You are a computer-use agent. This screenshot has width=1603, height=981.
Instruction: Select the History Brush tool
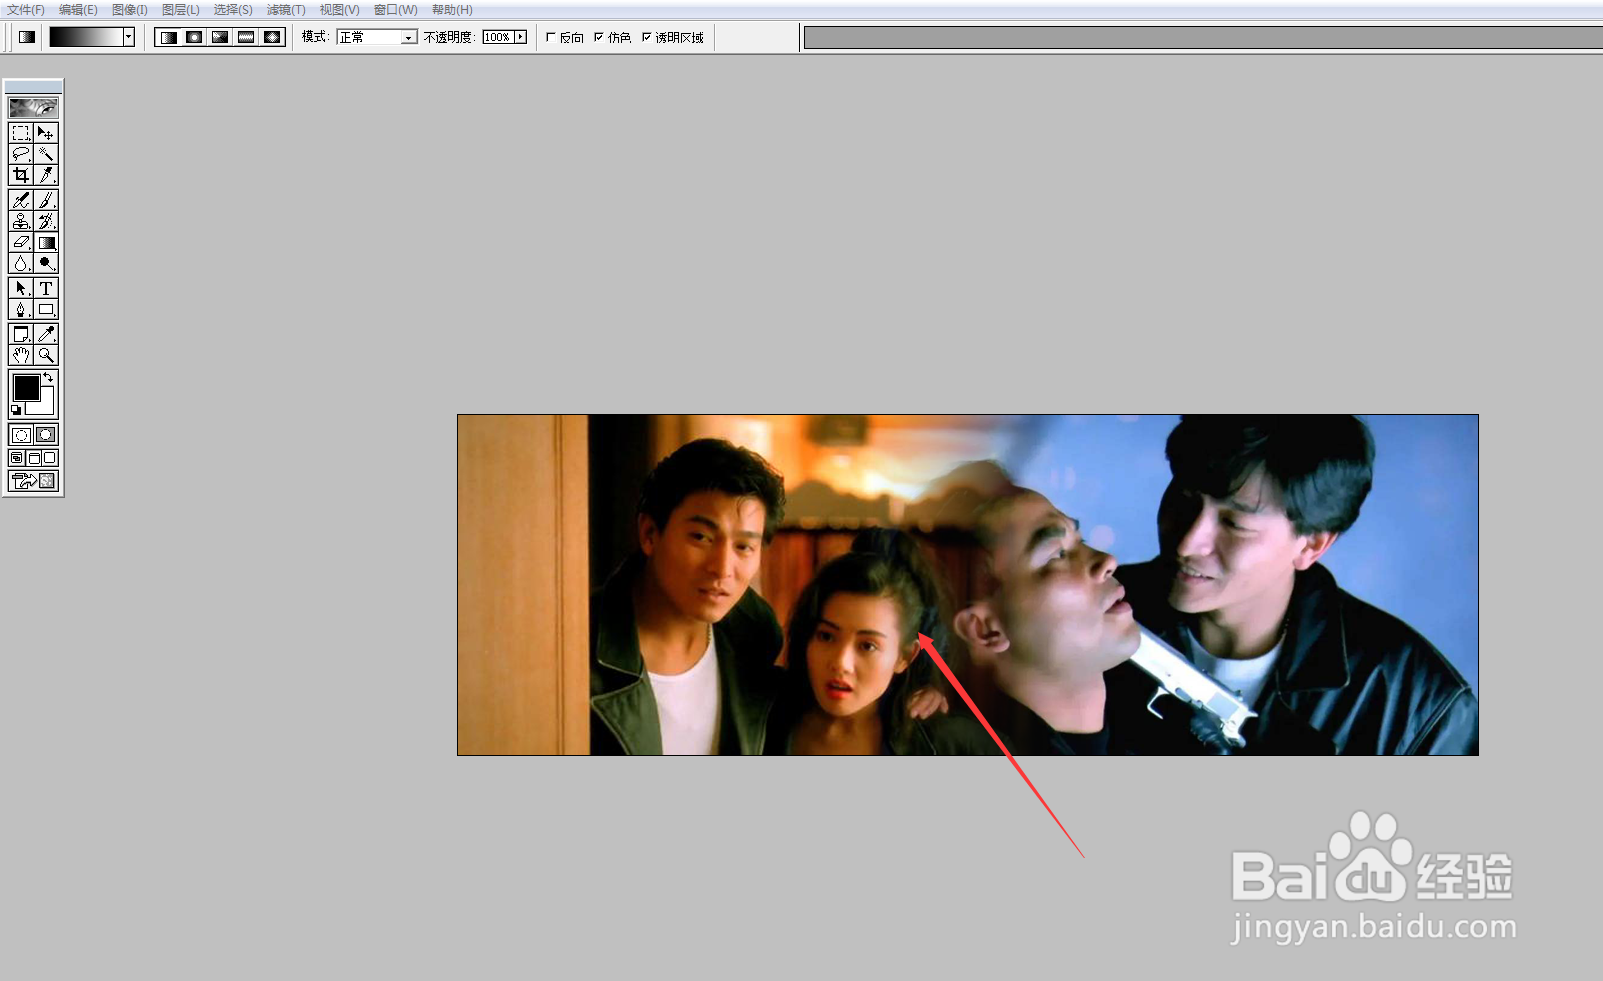click(x=46, y=221)
